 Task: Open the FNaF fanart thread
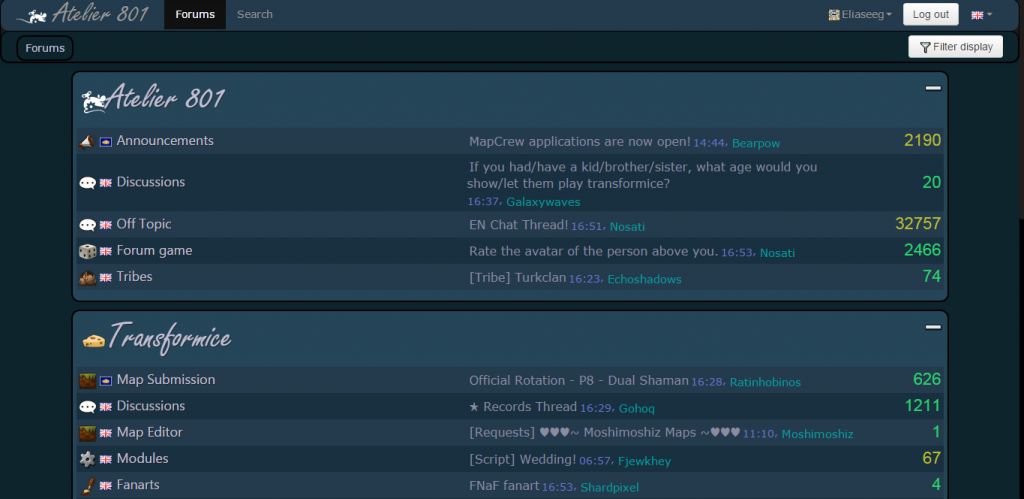(504, 486)
